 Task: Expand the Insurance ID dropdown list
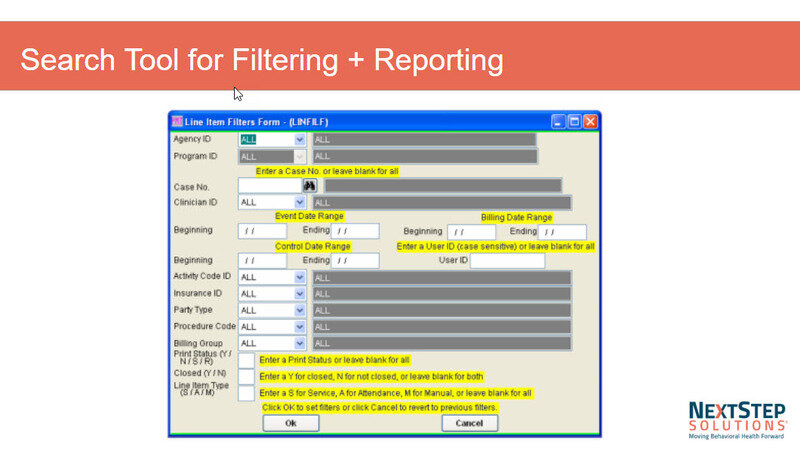[299, 294]
